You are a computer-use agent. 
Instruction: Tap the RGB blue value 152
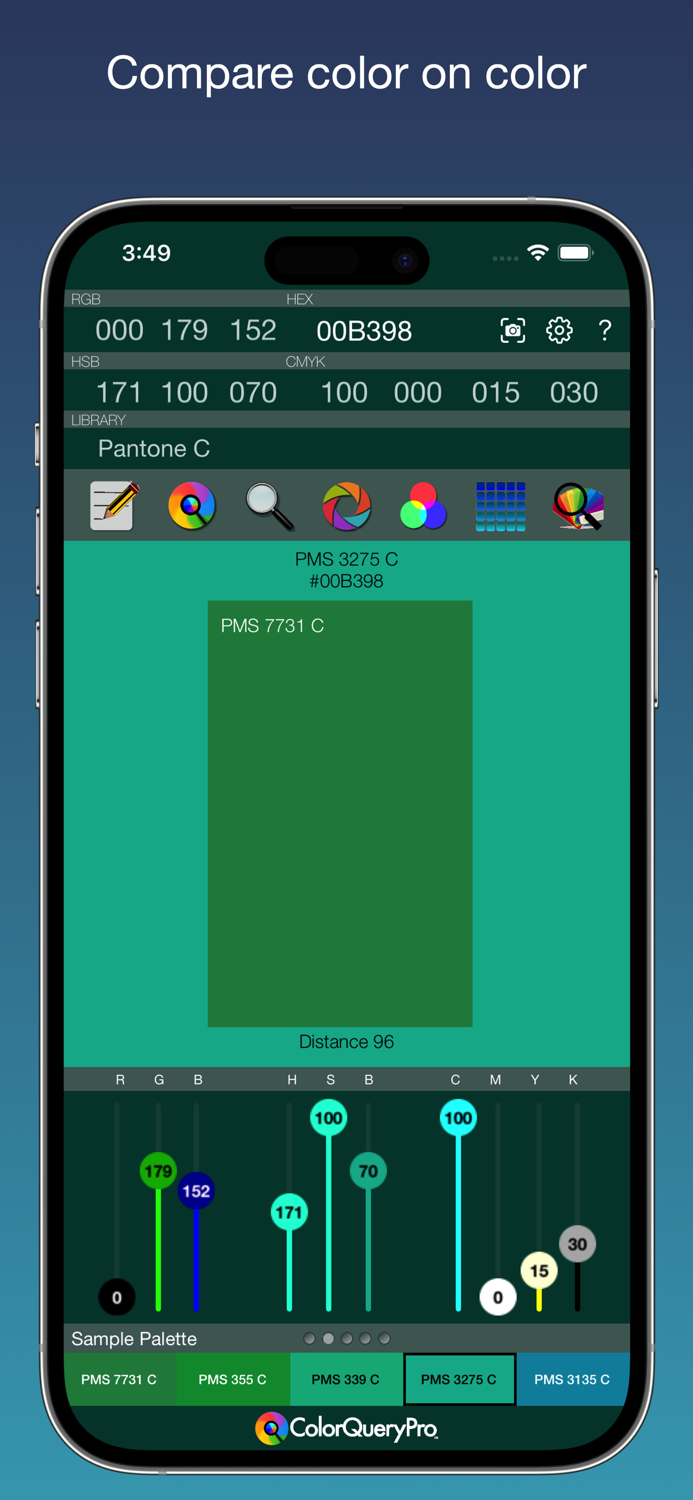[253, 330]
